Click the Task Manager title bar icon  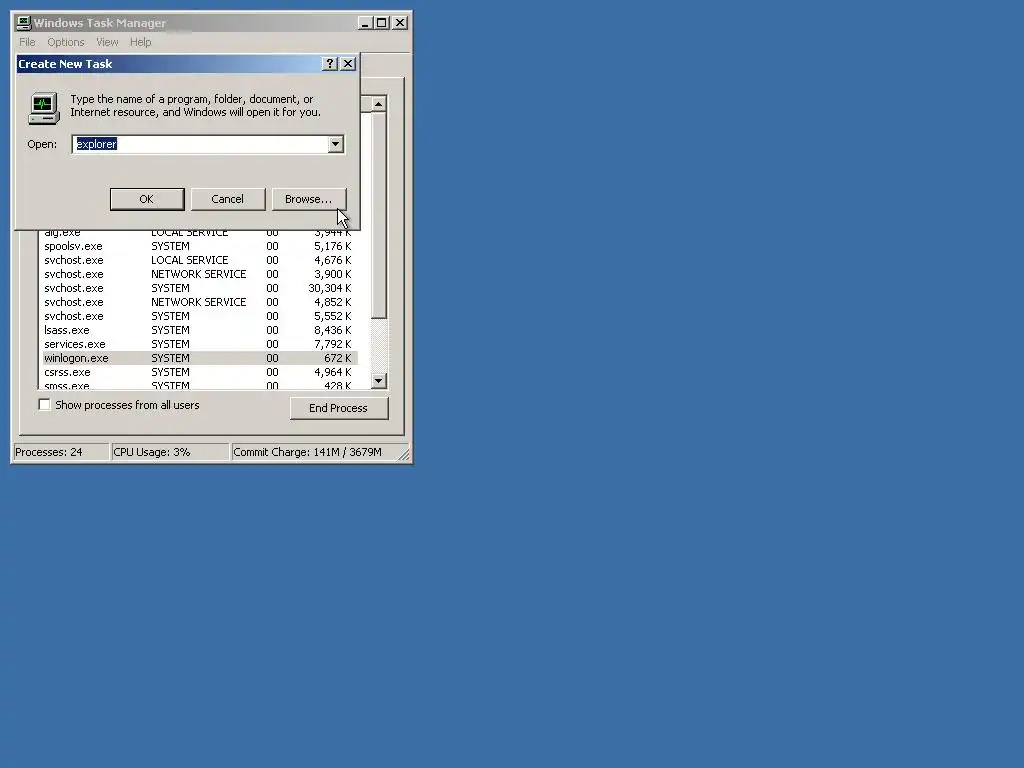point(24,23)
